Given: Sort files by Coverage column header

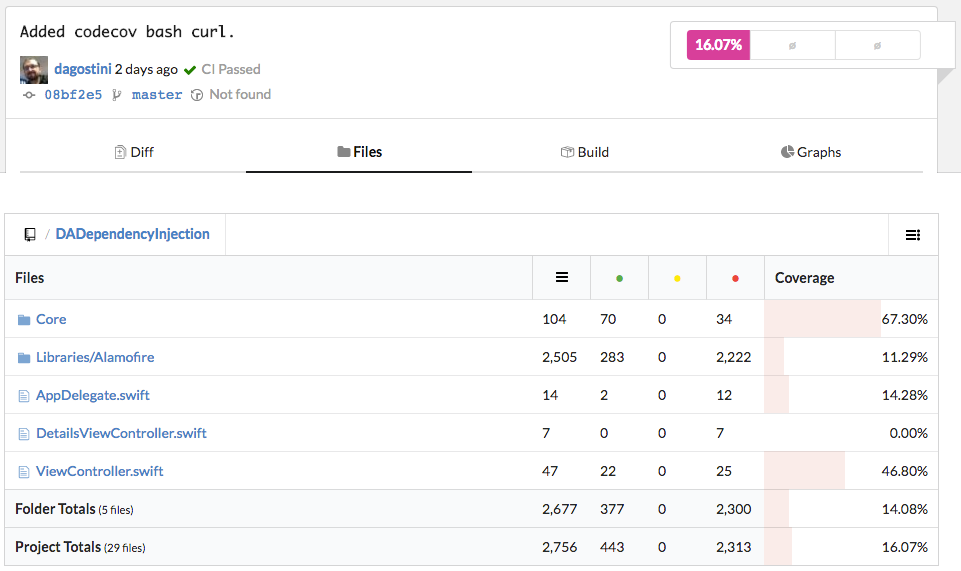Looking at the screenshot, I should [x=804, y=278].
